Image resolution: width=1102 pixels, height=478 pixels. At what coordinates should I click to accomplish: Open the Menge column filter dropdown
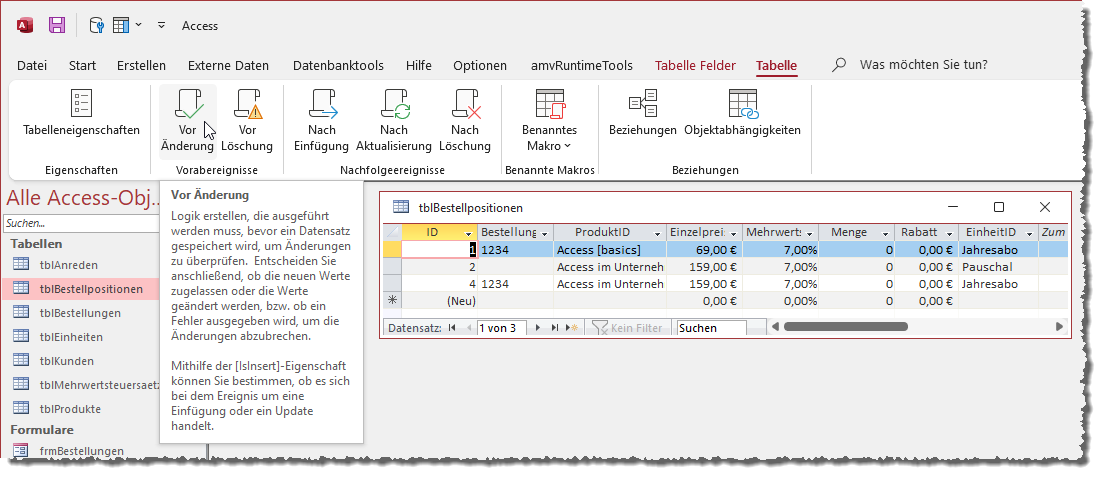885,233
